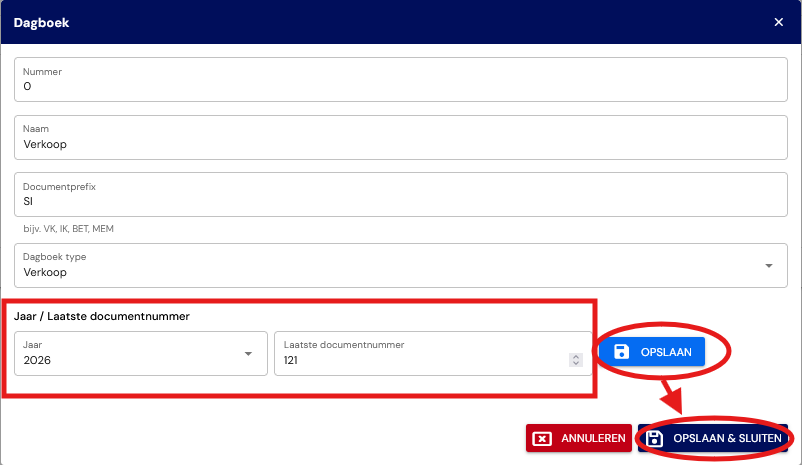Click the Jaar / Laatste documentnummer heading
802x465 pixels.
102,316
